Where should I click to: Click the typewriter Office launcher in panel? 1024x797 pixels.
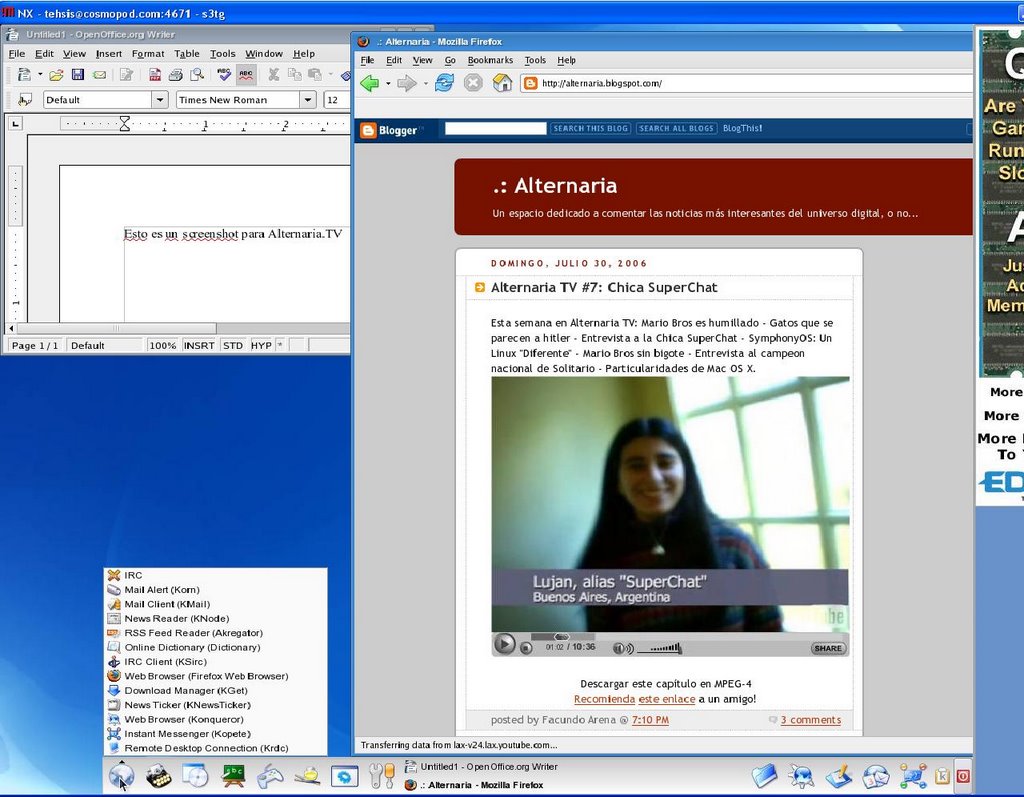point(158,776)
